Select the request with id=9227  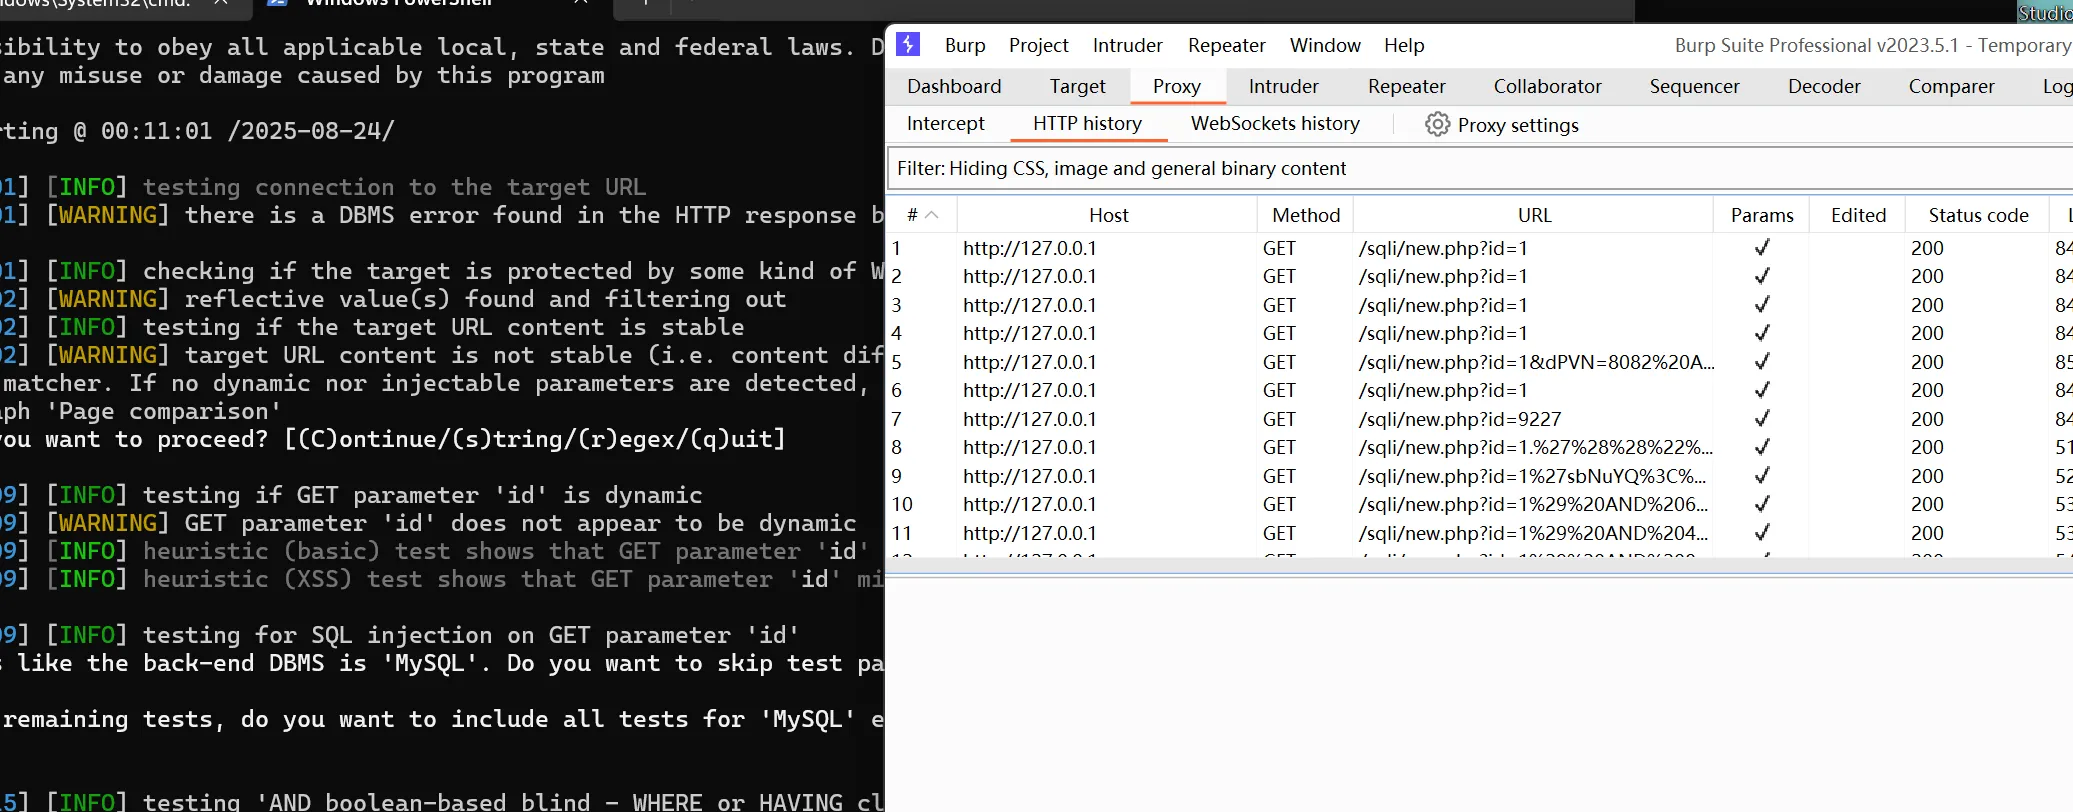click(1459, 419)
